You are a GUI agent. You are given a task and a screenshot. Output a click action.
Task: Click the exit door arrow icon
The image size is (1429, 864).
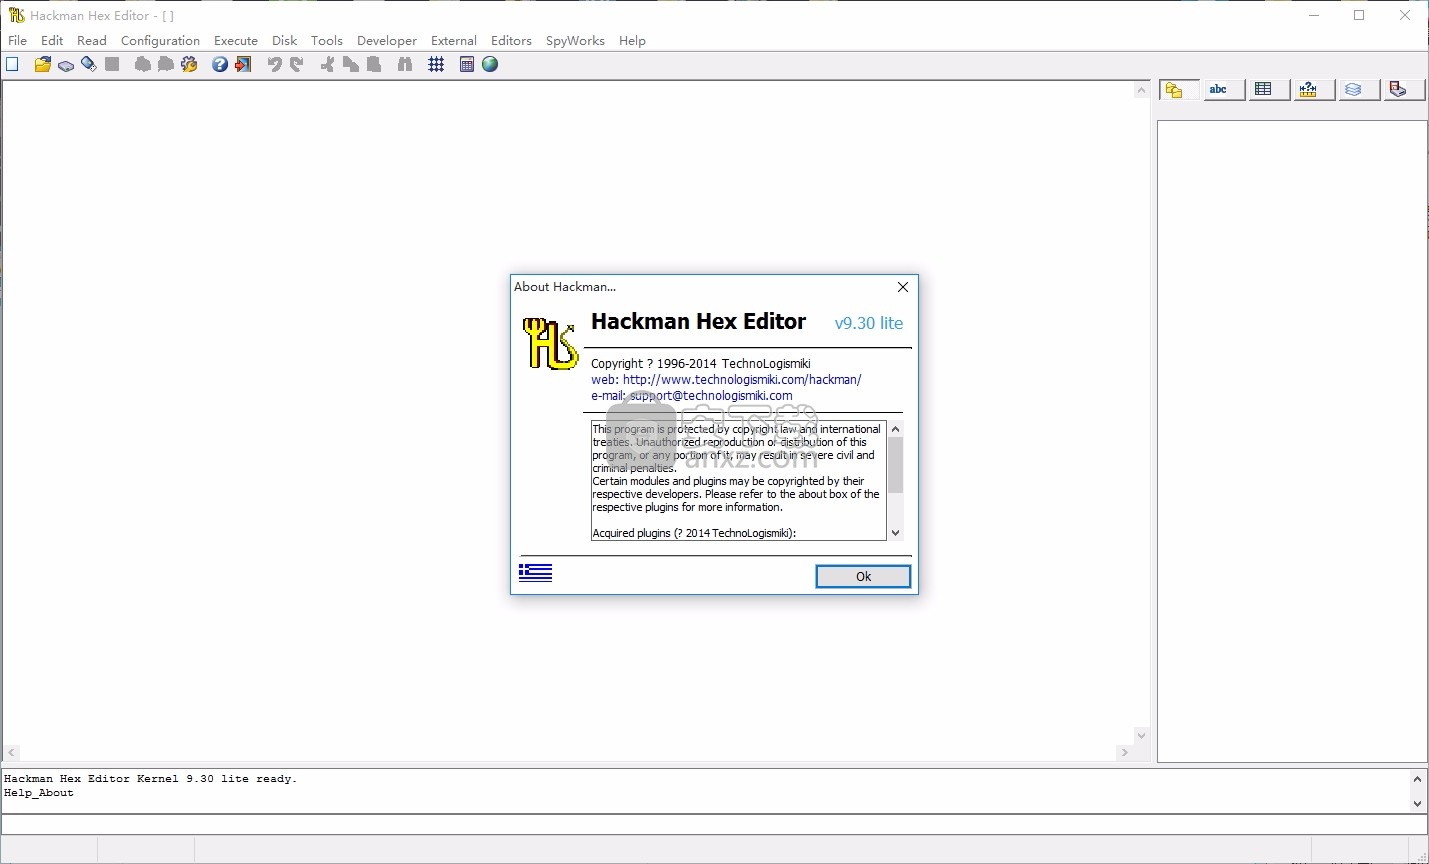click(243, 64)
